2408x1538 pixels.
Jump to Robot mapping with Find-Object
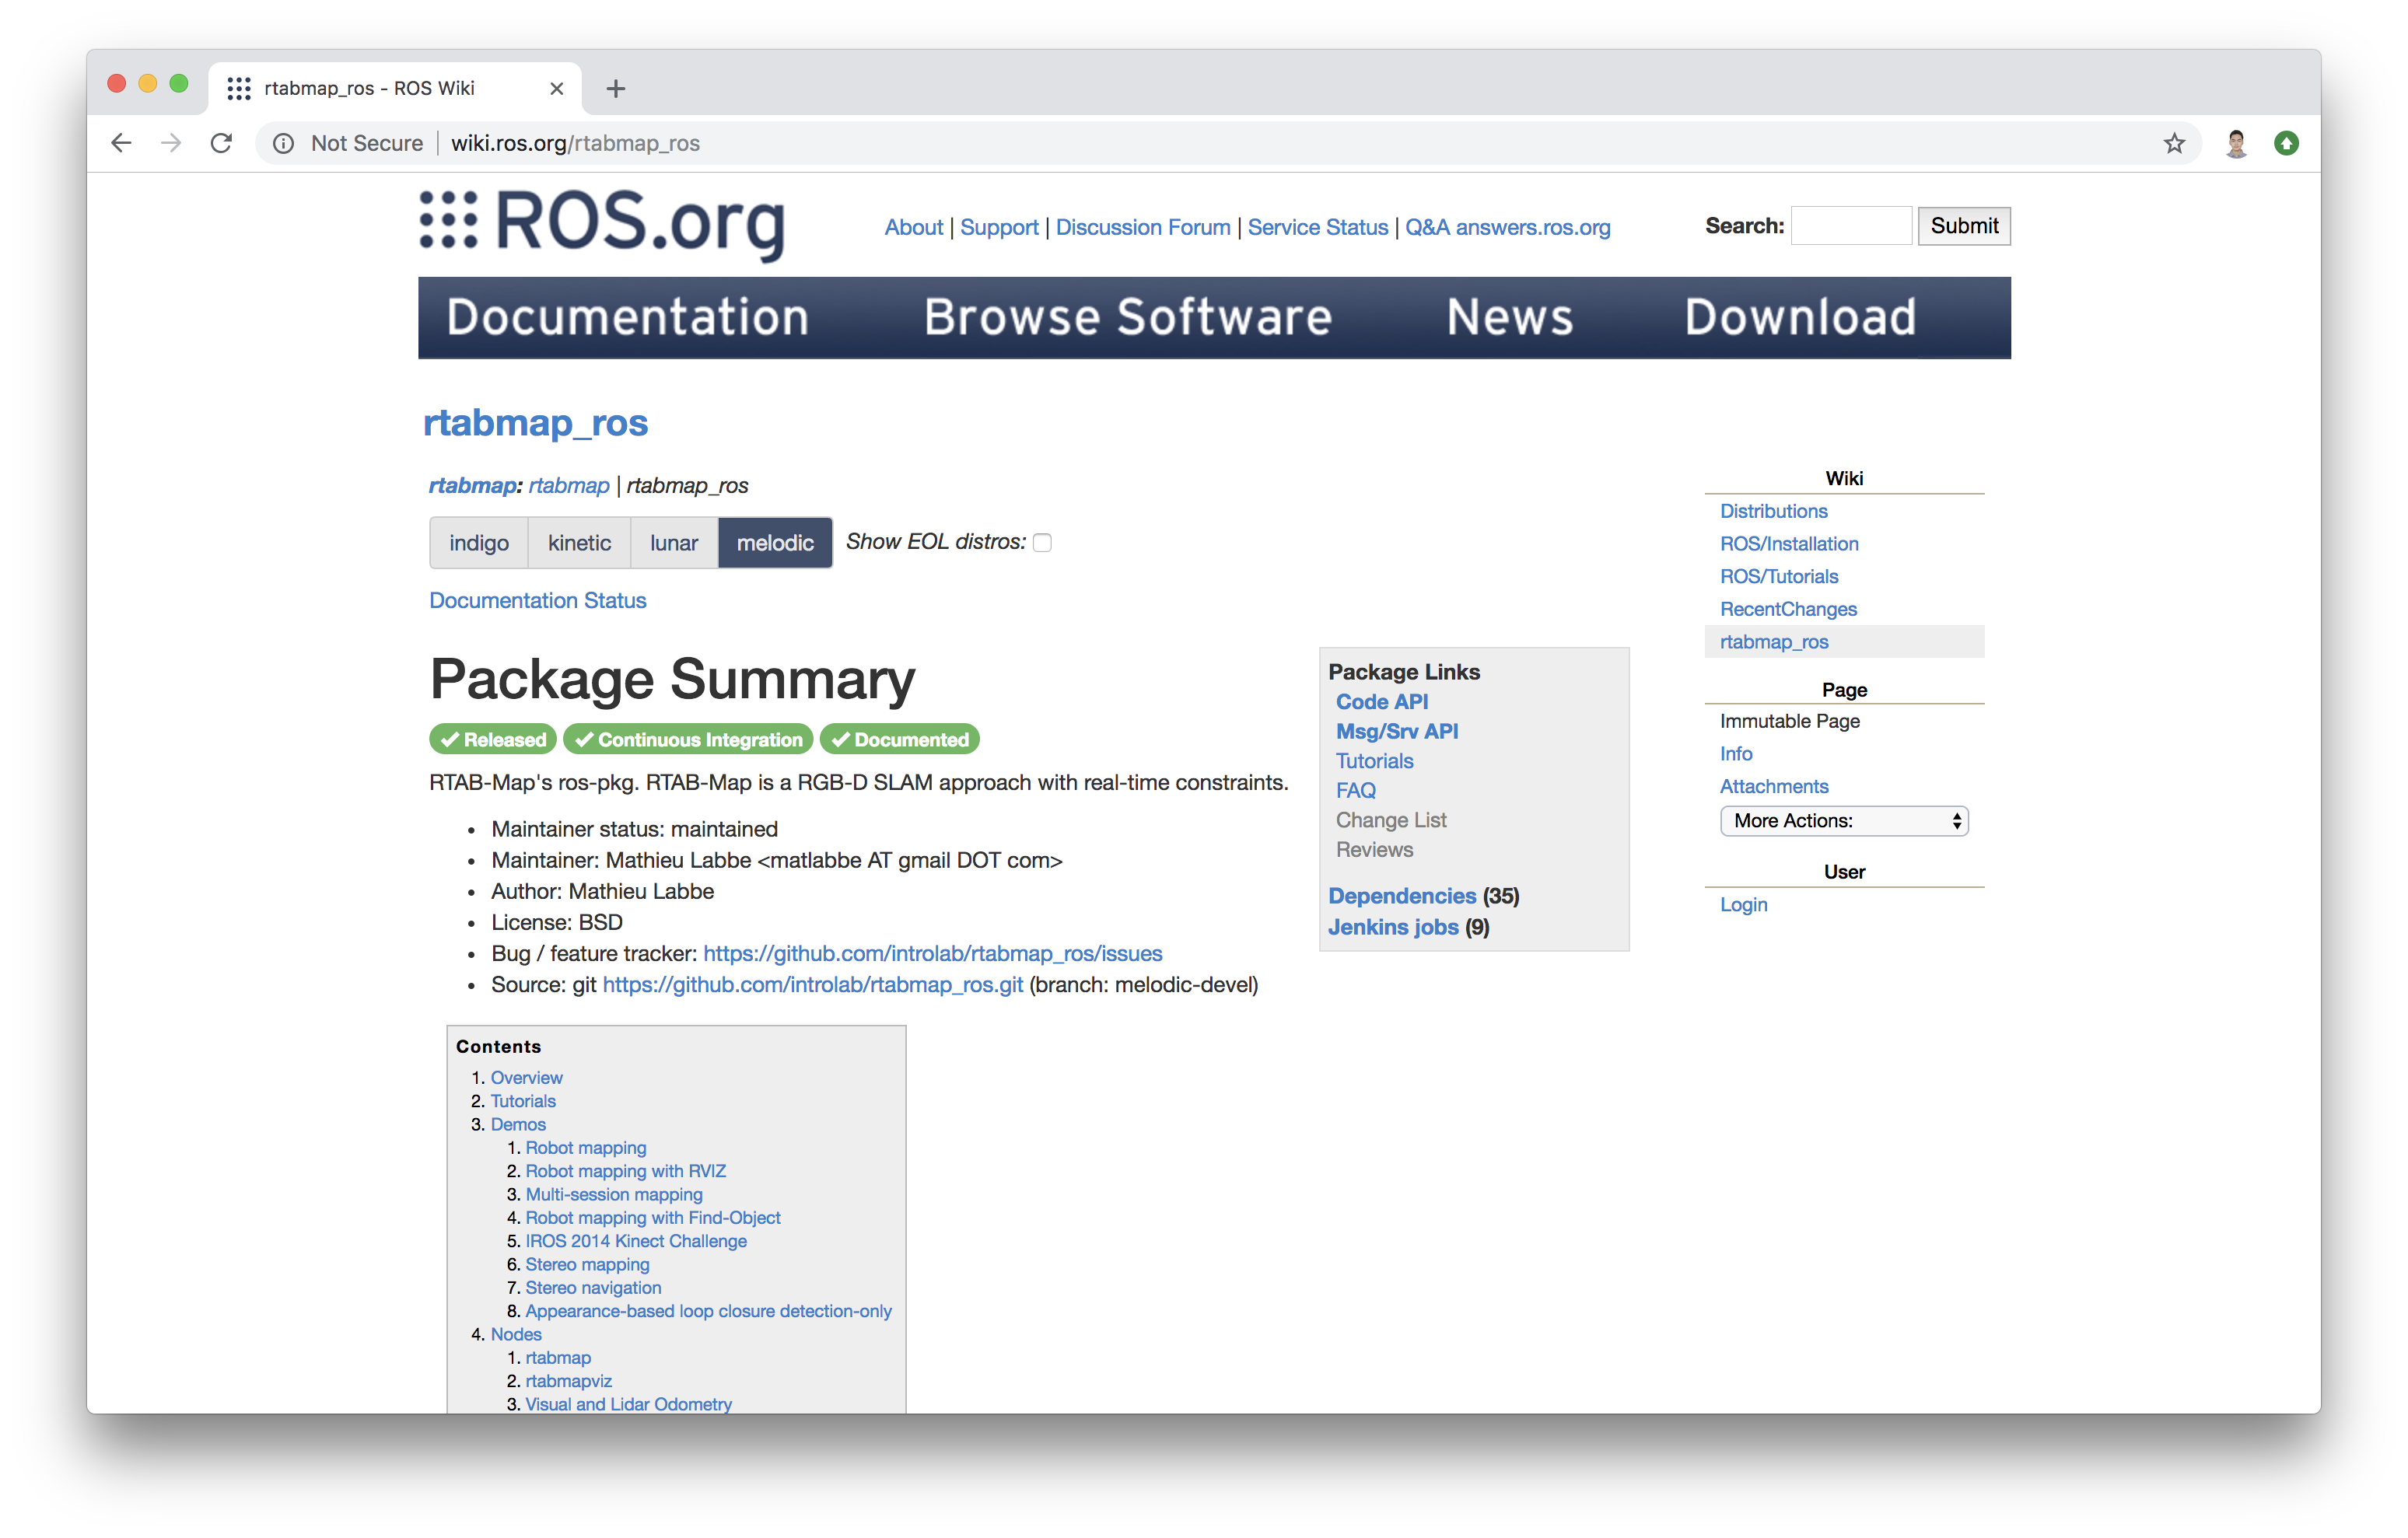(653, 1217)
